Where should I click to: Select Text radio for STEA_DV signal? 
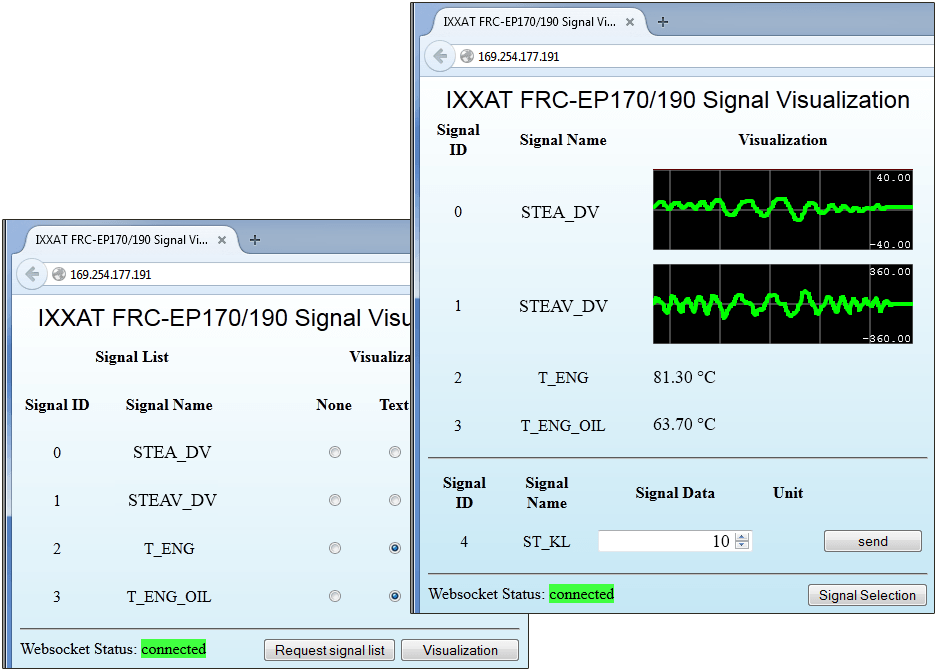coord(394,452)
